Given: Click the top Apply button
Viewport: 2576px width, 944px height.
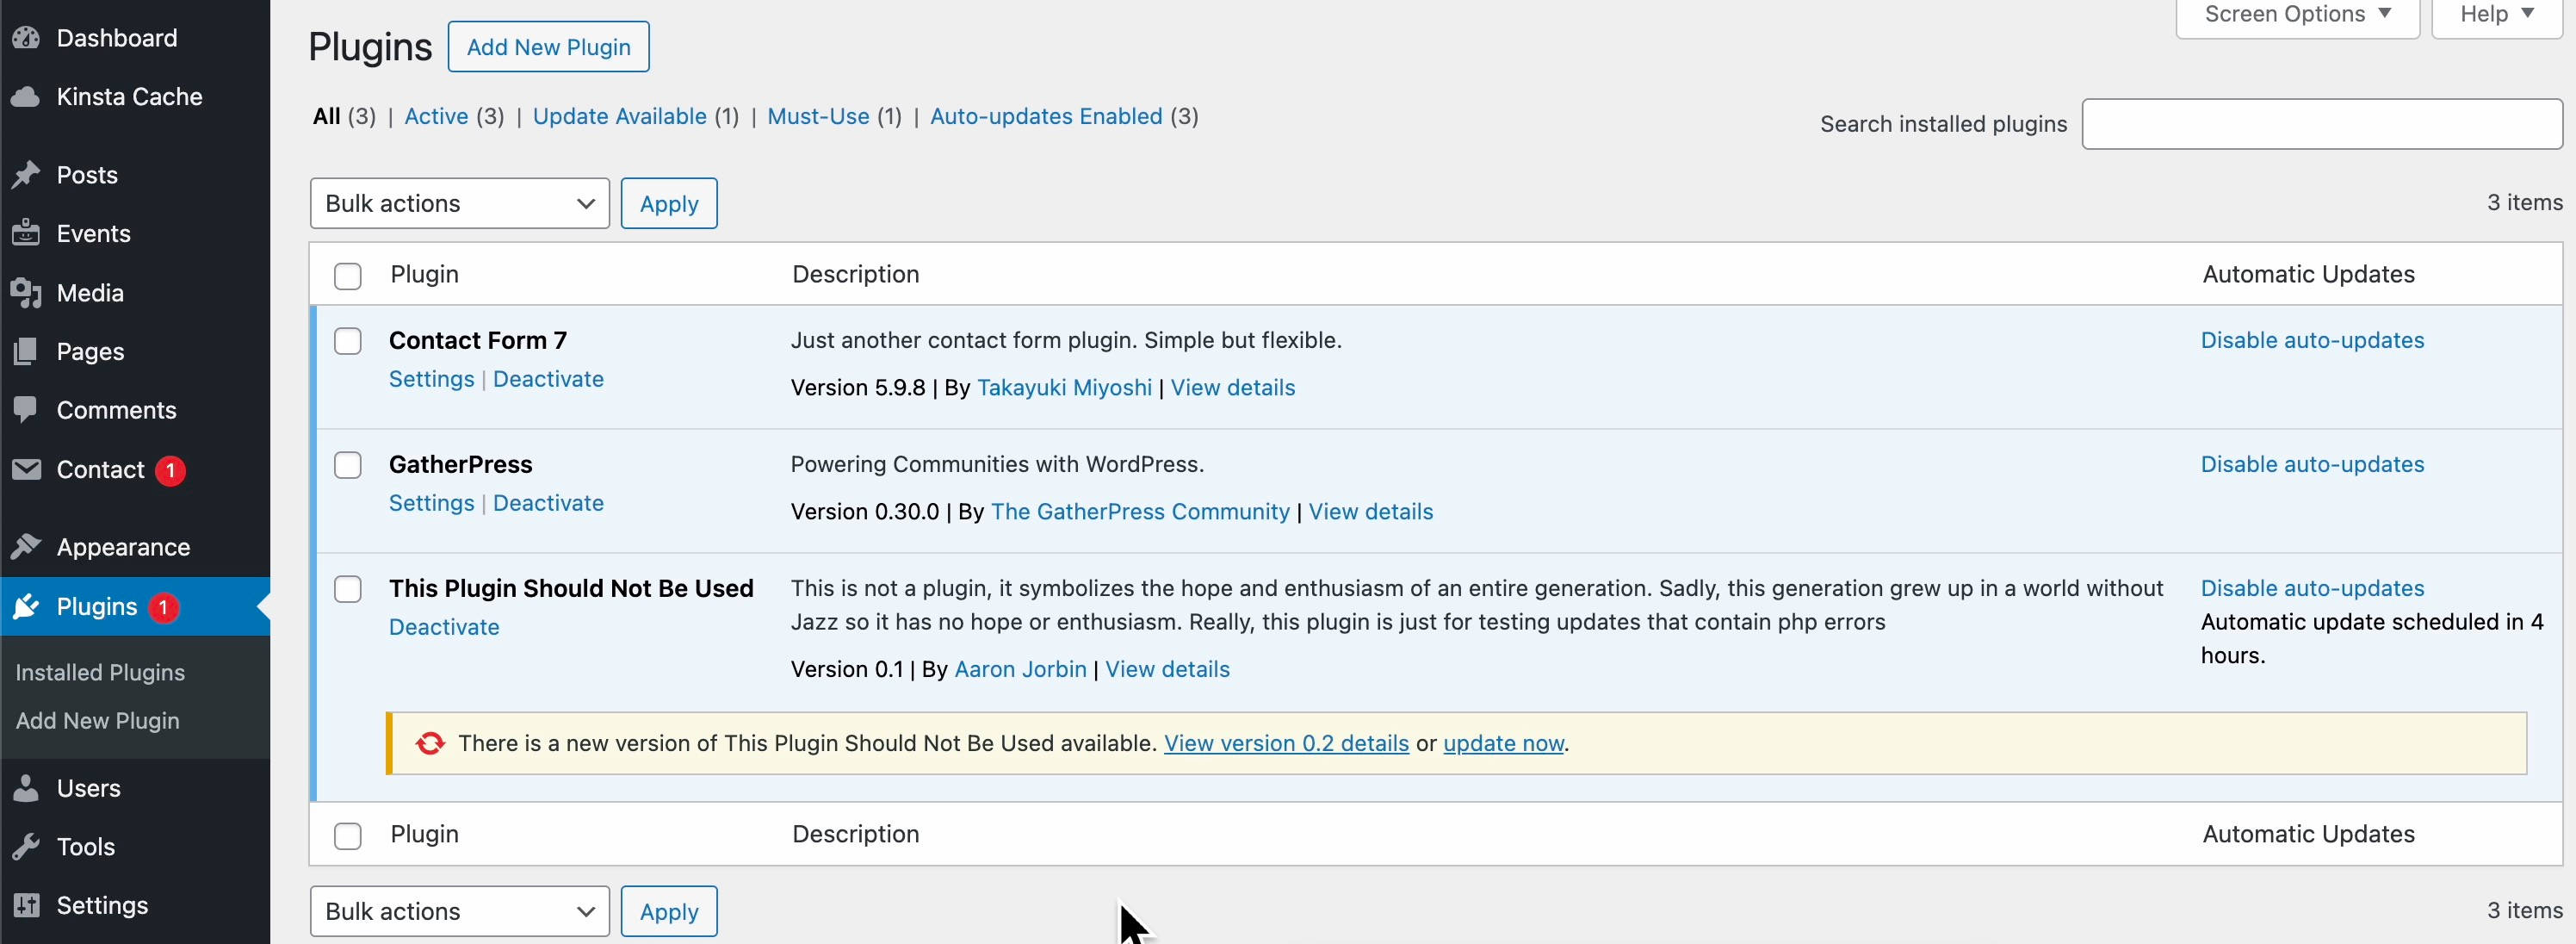Looking at the screenshot, I should 669,203.
